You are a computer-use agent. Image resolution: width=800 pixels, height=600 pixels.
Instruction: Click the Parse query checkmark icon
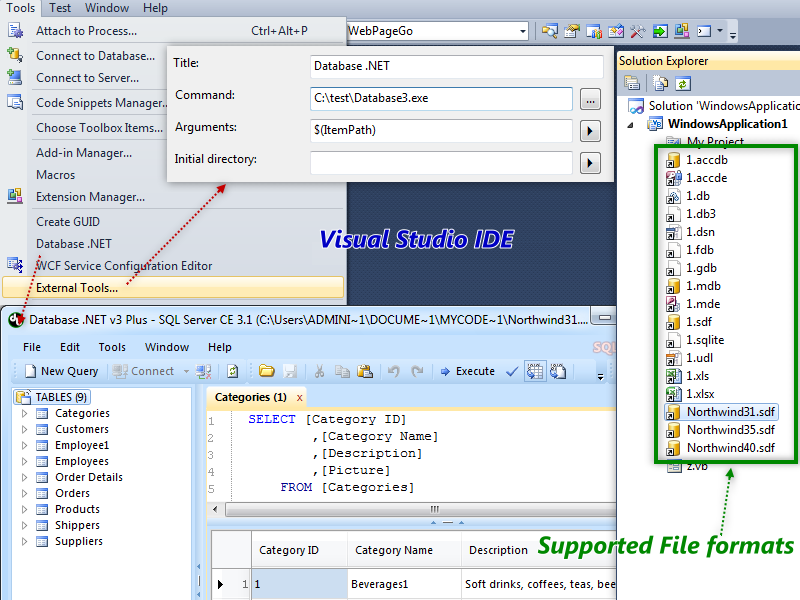512,371
